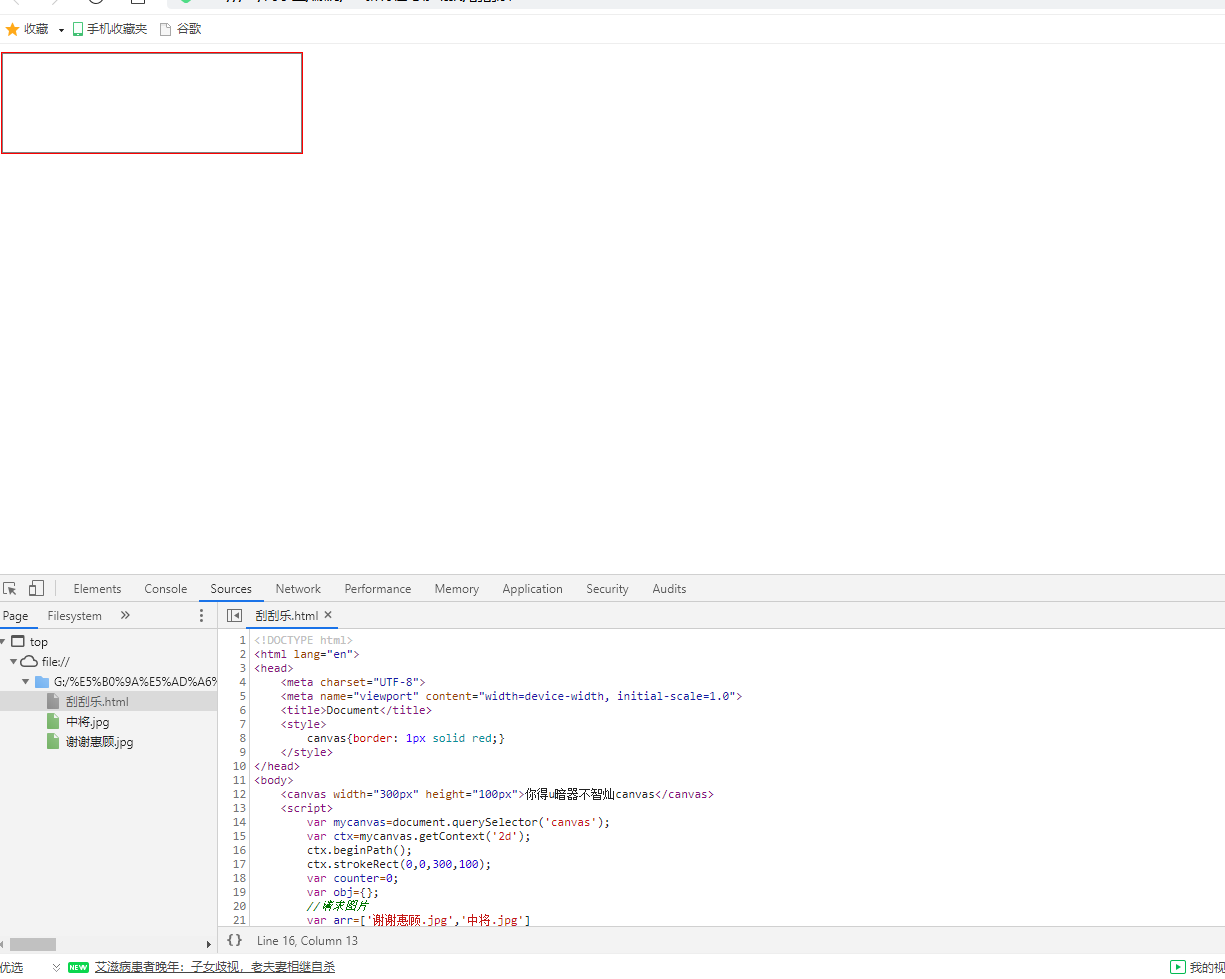Select the Sources tab
This screenshot has height=979, width=1225.
click(231, 589)
